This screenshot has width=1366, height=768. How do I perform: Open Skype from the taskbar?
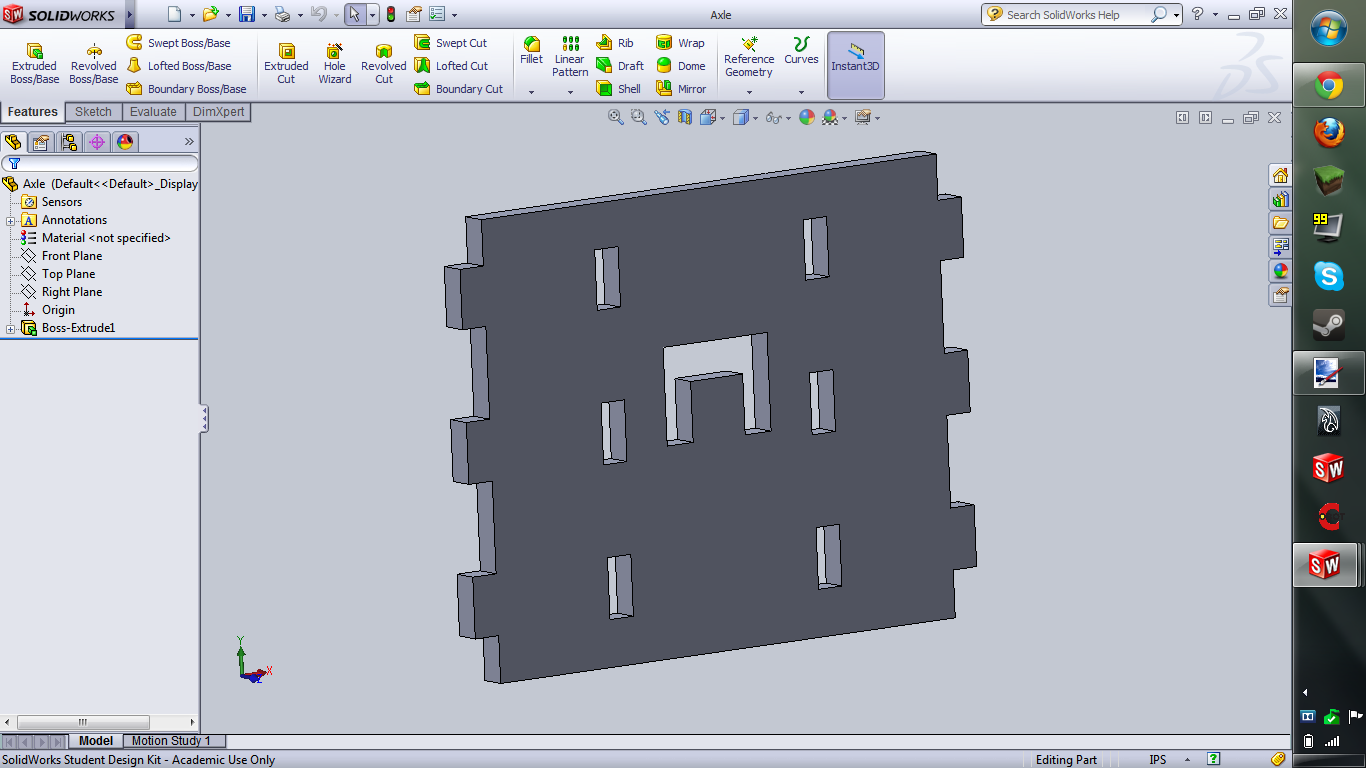[x=1329, y=276]
